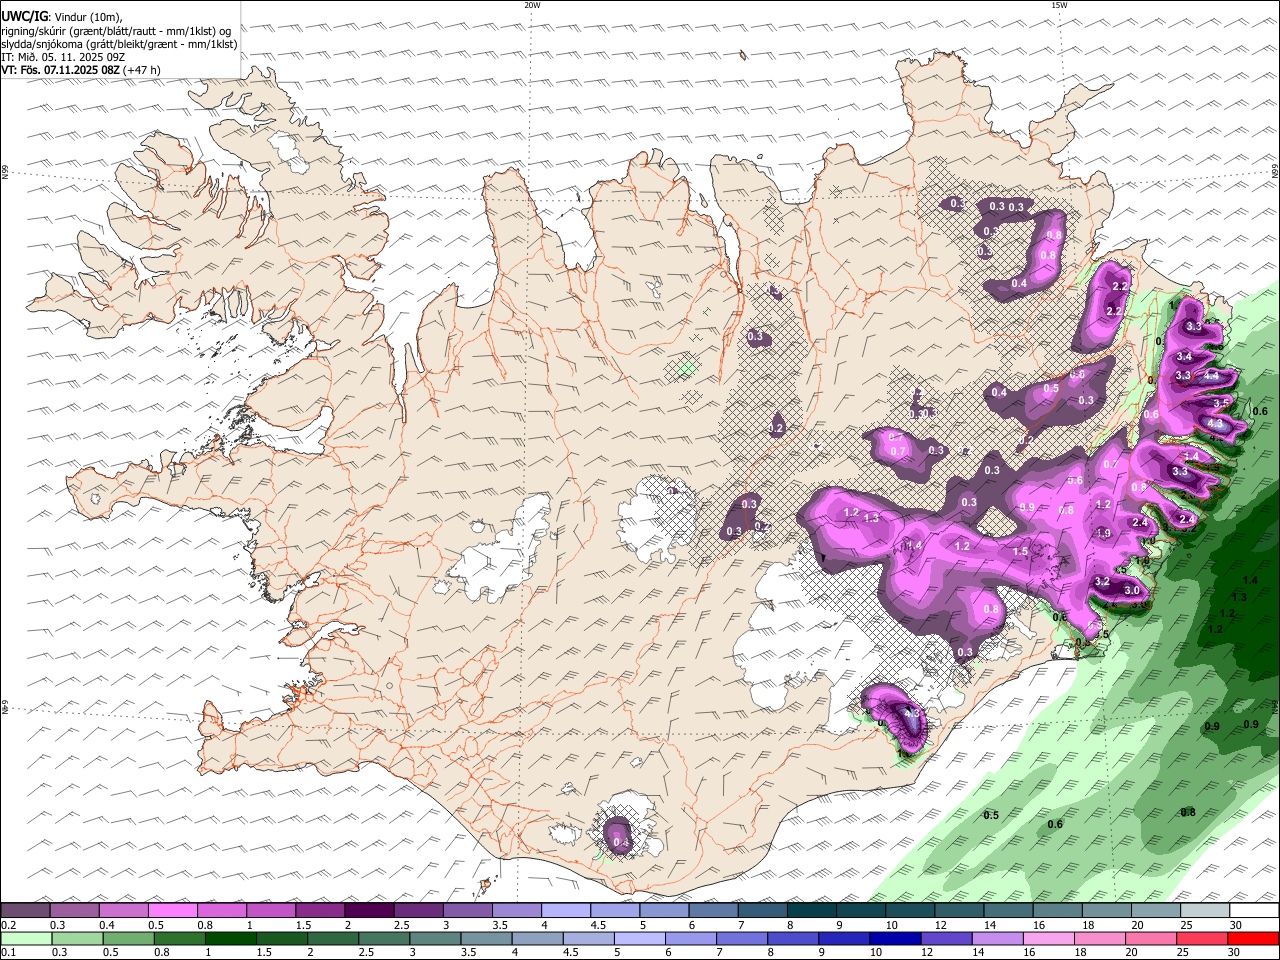
Task: Click the lilac lower swatch between 14 and 16
Action: (x=998, y=939)
